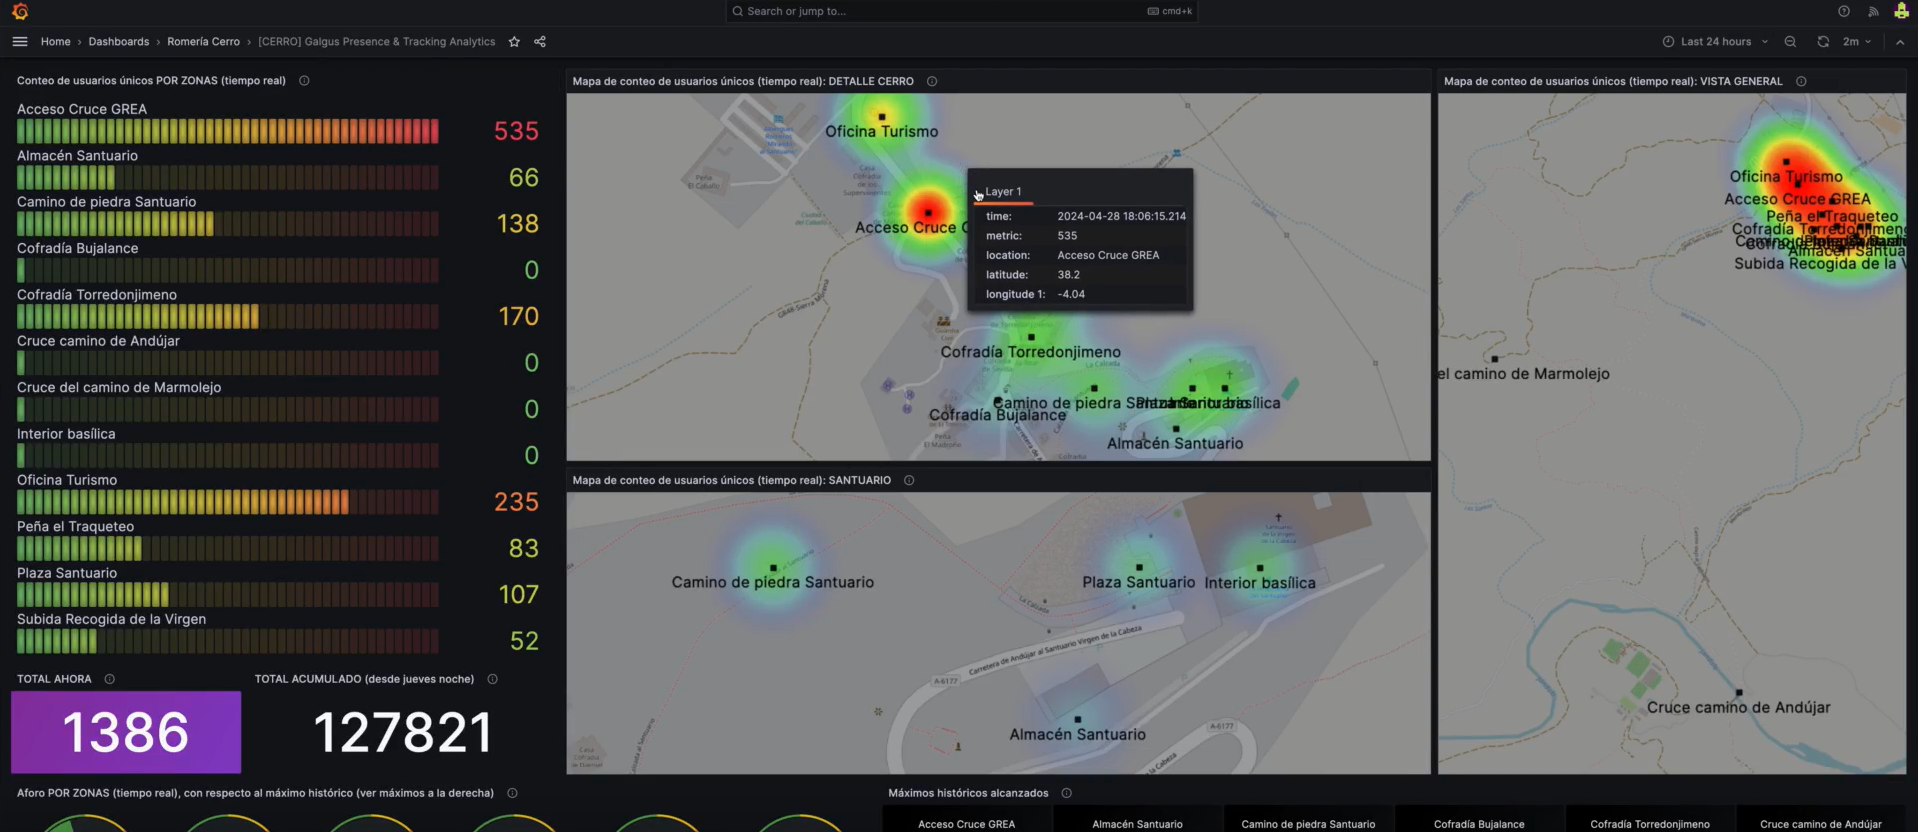The width and height of the screenshot is (1918, 832).
Task: Click the 83 value for Peña el Traqueteo
Action: click(x=523, y=548)
